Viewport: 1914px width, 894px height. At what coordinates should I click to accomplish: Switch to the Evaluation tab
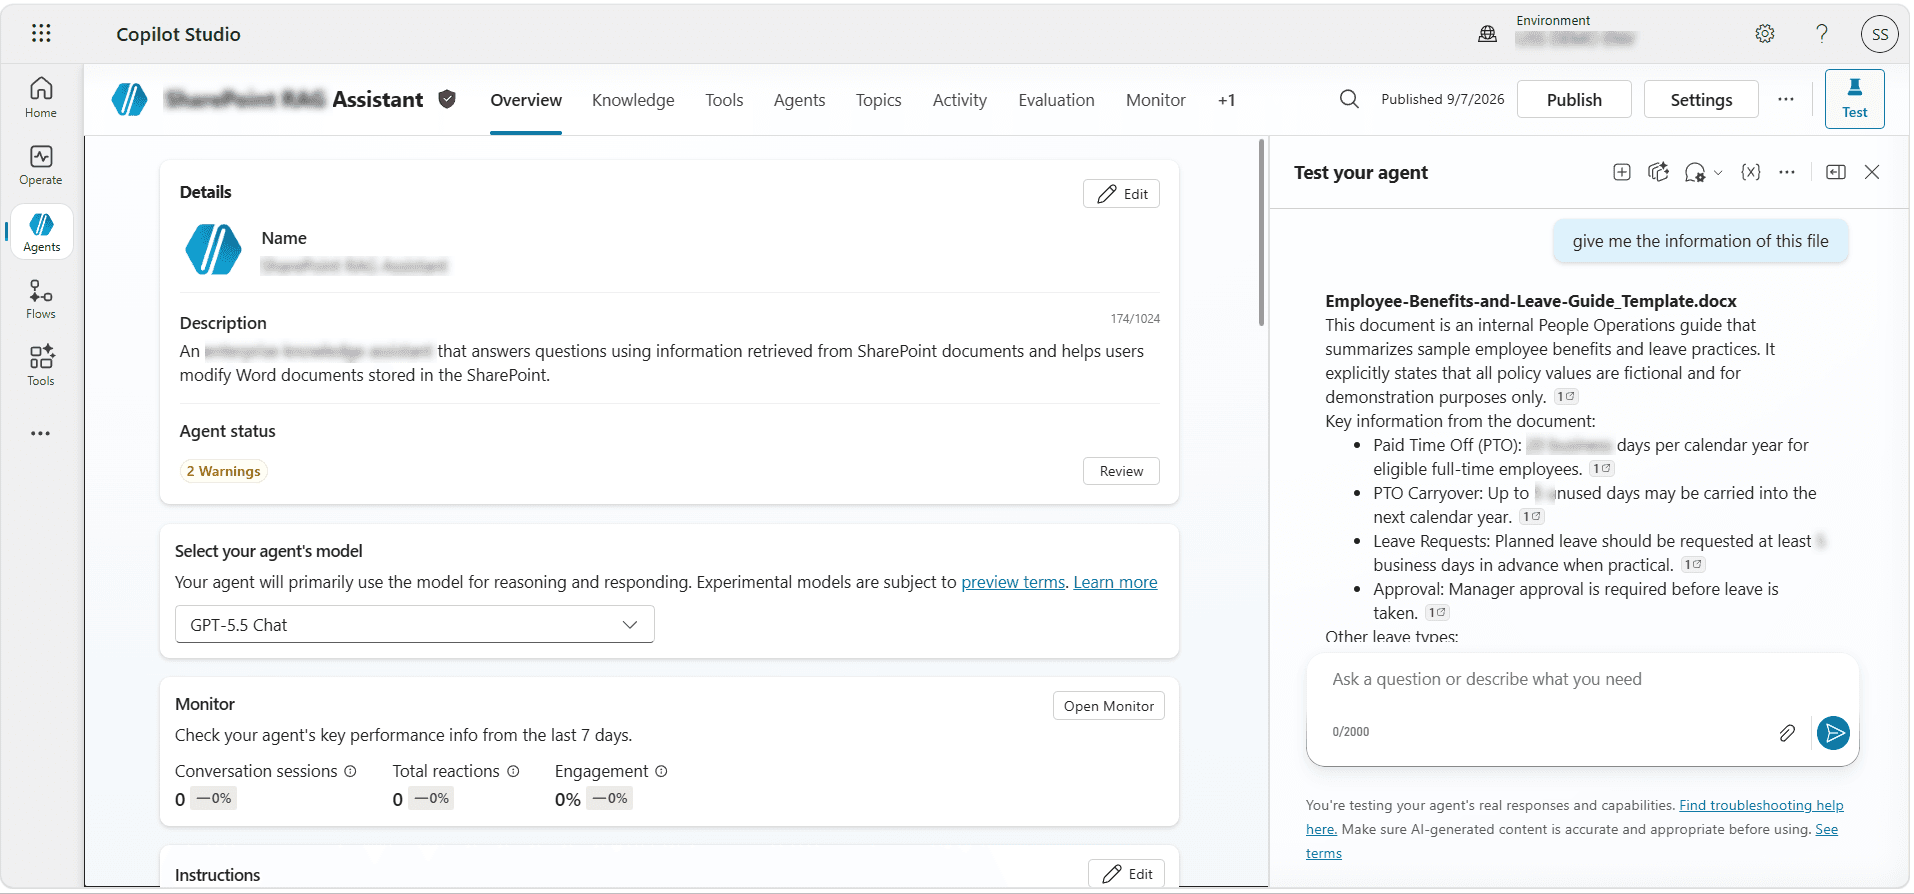1056,100
